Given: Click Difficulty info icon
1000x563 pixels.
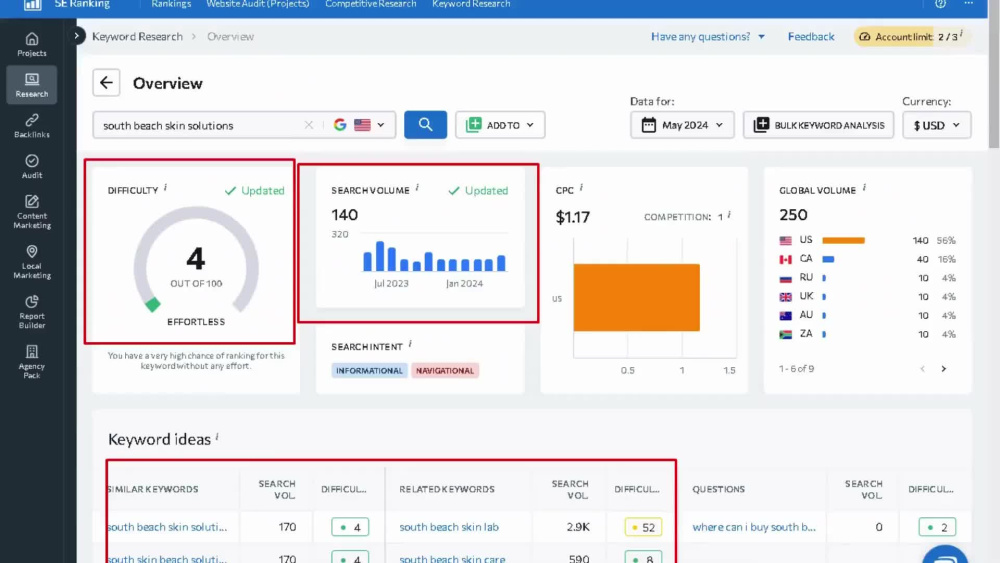Looking at the screenshot, I should click(x=166, y=187).
